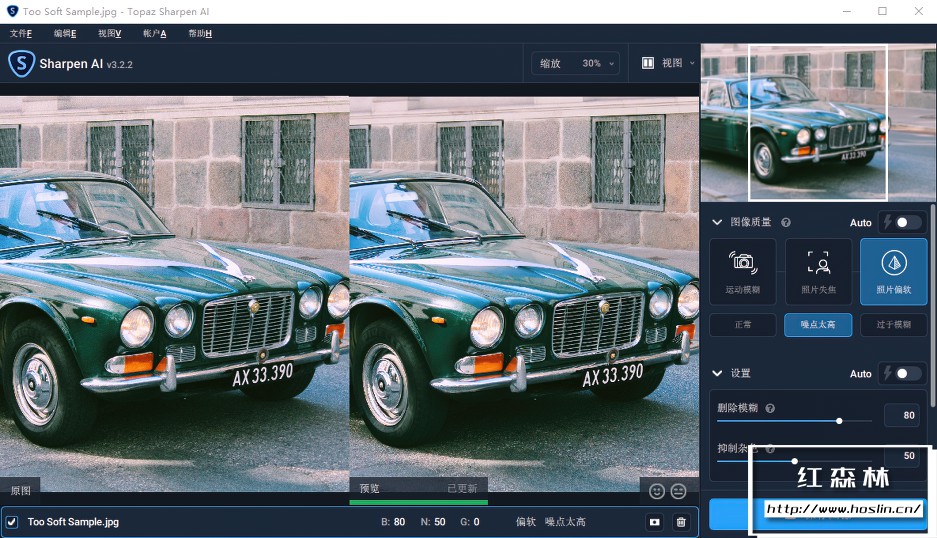The width and height of the screenshot is (937, 538).
Task: Click the v3.2.2 version text
Action: coord(120,65)
